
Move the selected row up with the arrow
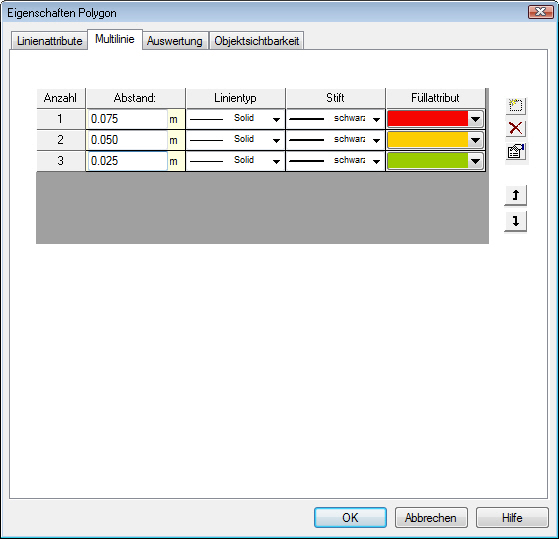[516, 195]
